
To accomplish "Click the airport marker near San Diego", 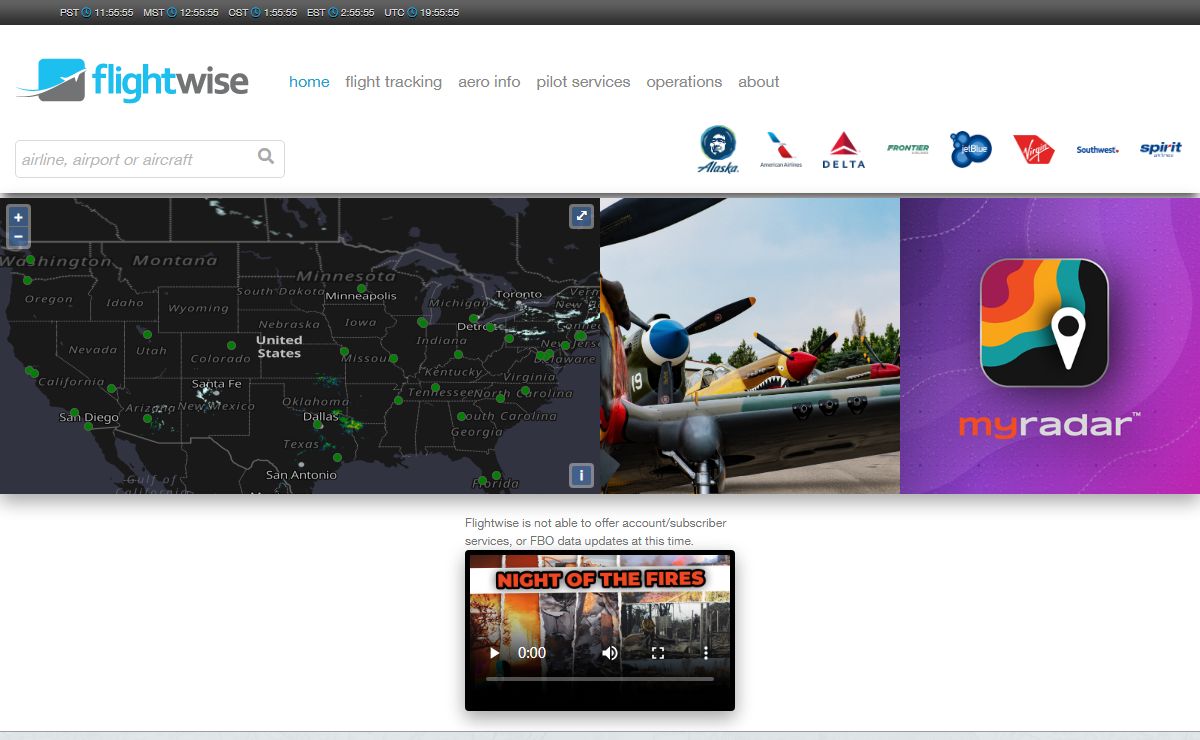I will pyautogui.click(x=89, y=426).
